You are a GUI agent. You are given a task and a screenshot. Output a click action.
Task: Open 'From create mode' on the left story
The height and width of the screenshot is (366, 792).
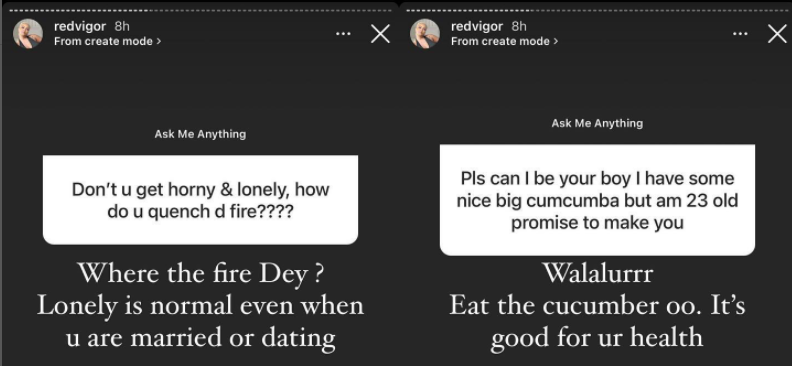(108, 41)
